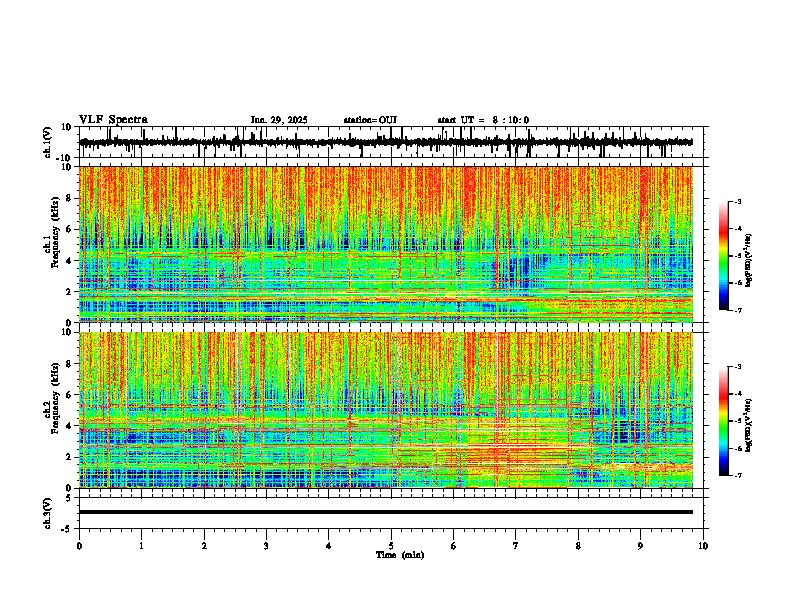
Task: Click the ch.2 color scale bar
Action: coord(723,421)
